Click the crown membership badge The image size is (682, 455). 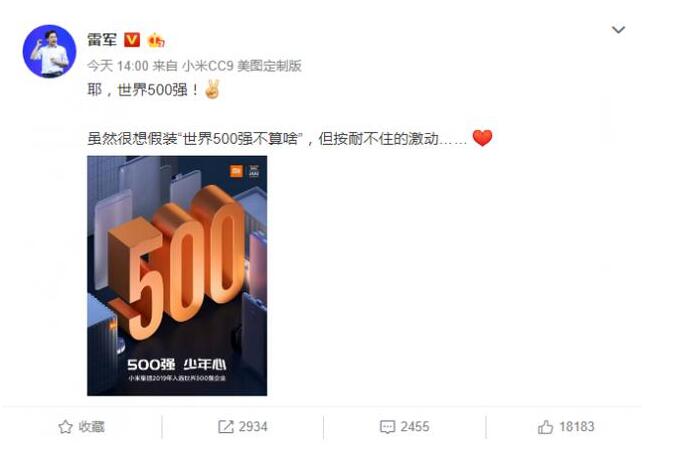[x=156, y=40]
